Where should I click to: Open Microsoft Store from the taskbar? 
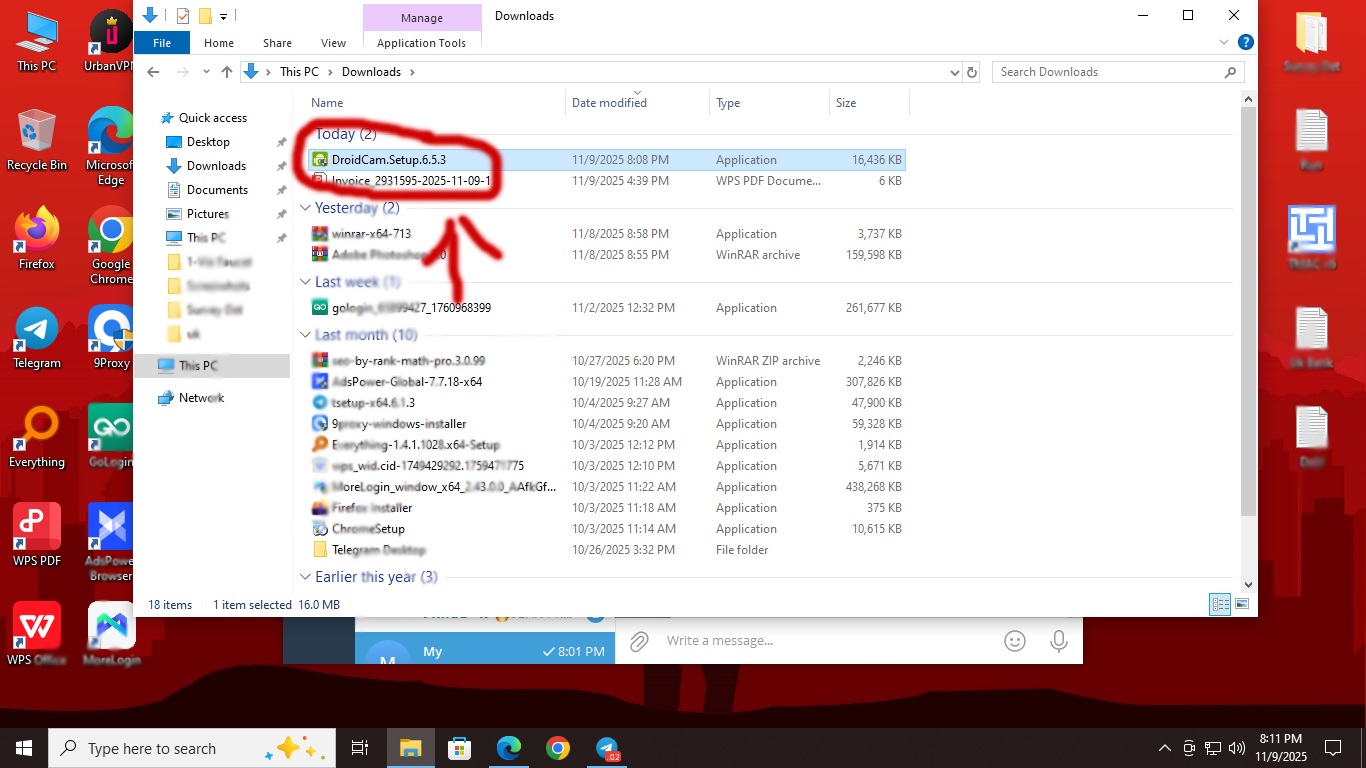[459, 748]
